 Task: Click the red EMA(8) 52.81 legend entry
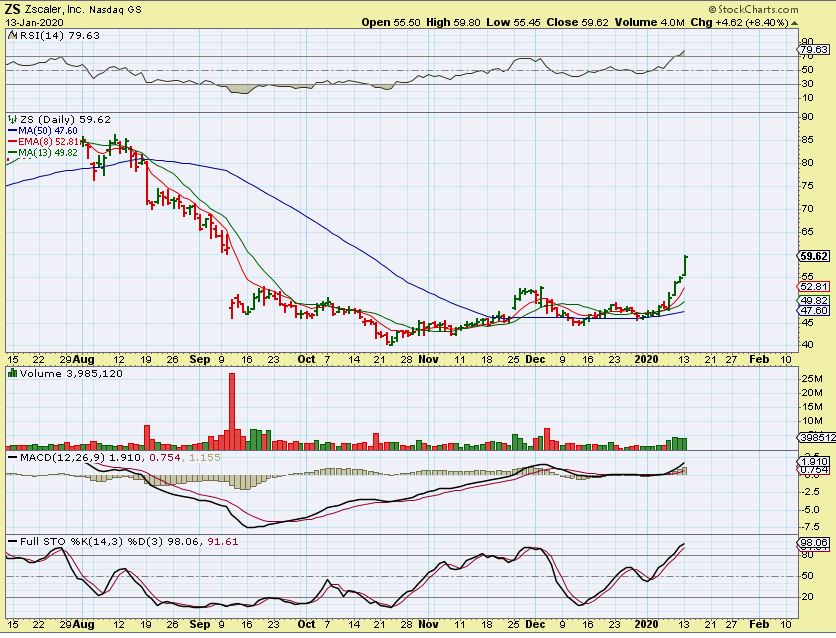[x=43, y=142]
